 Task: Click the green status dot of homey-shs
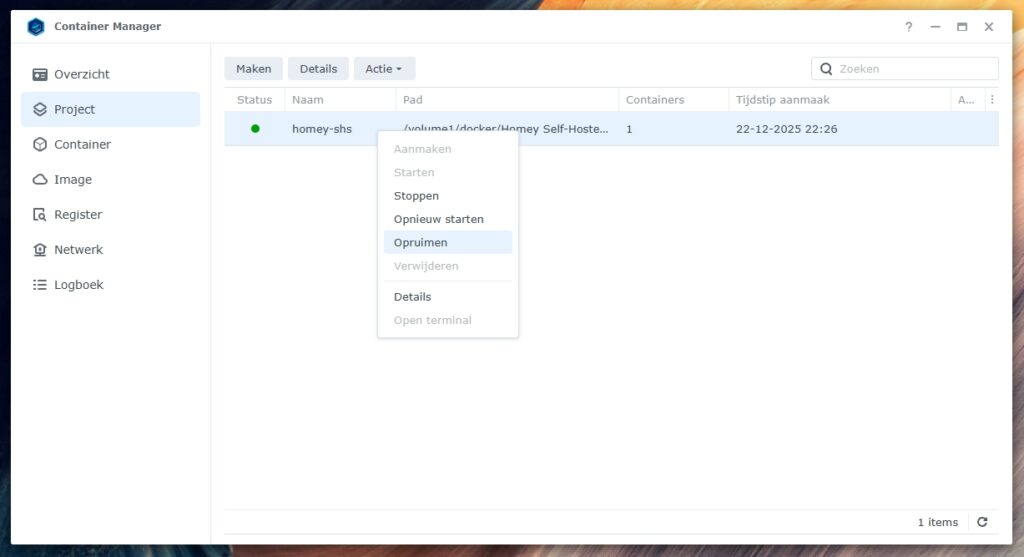click(x=255, y=128)
